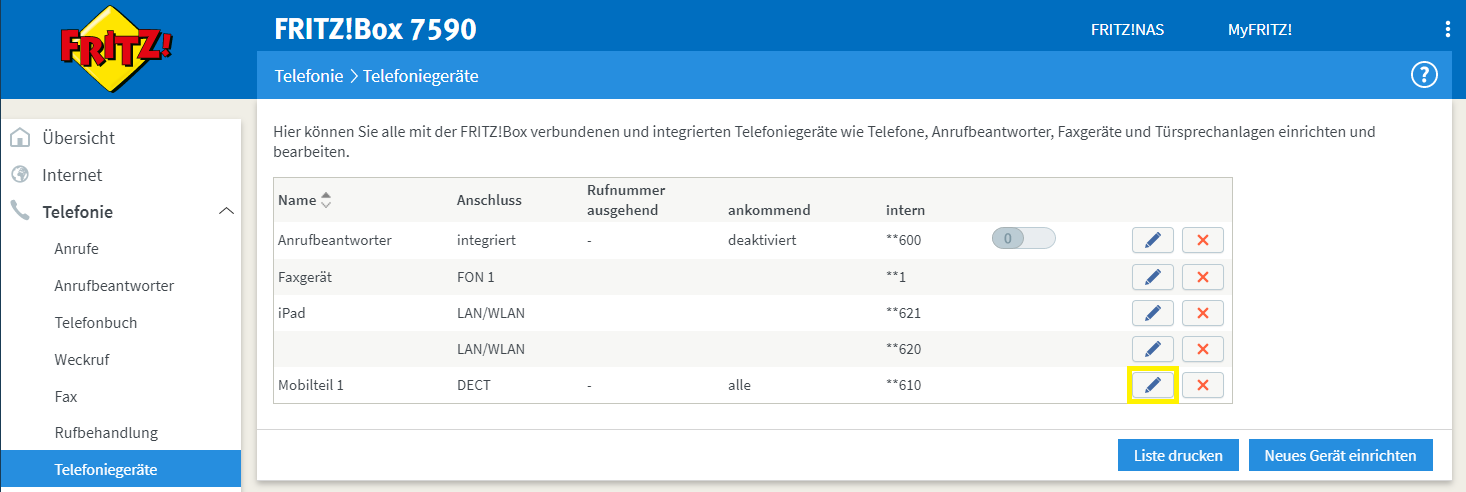
Task: Sort the device list by Name
Action: click(325, 201)
